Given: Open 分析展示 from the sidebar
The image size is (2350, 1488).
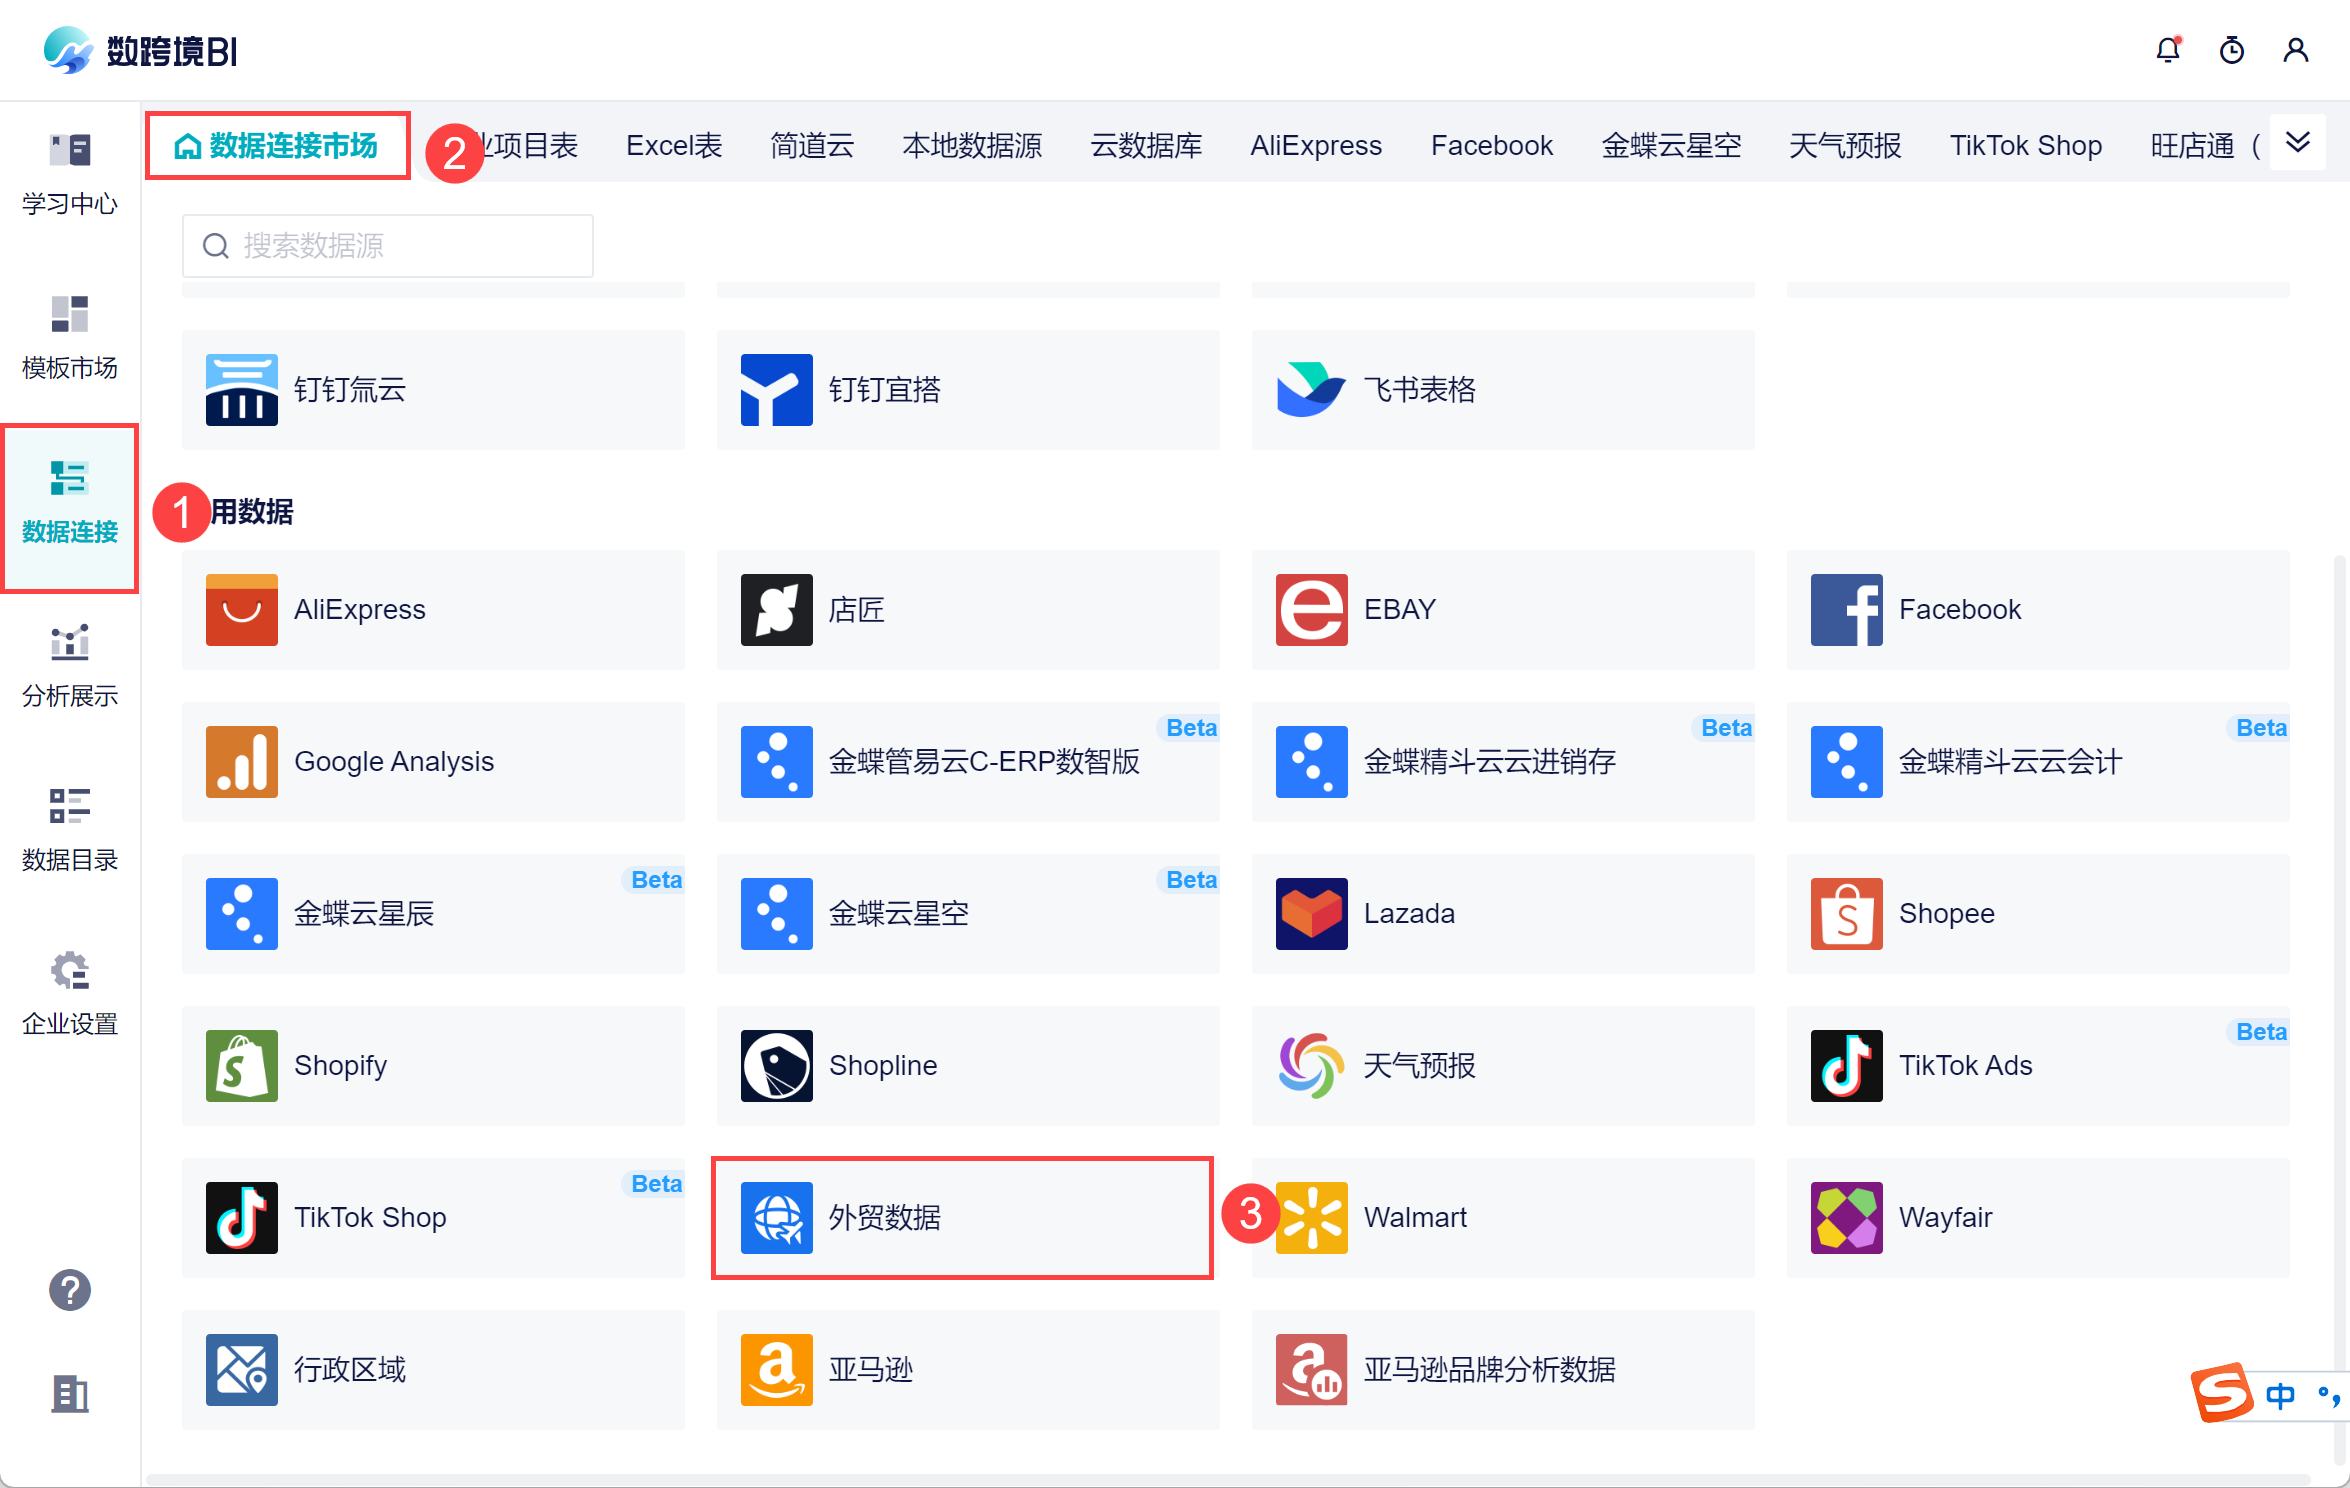Looking at the screenshot, I should click(69, 665).
